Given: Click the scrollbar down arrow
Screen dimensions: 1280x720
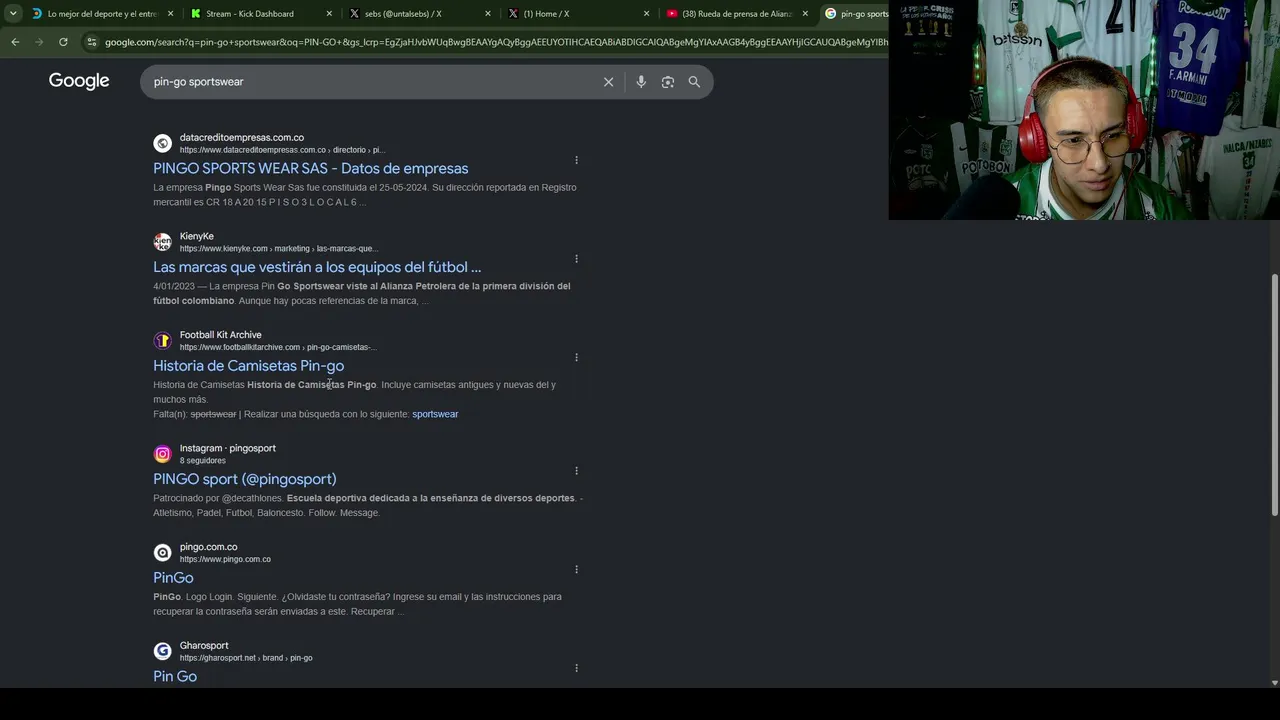Looking at the screenshot, I should pyautogui.click(x=1274, y=683).
